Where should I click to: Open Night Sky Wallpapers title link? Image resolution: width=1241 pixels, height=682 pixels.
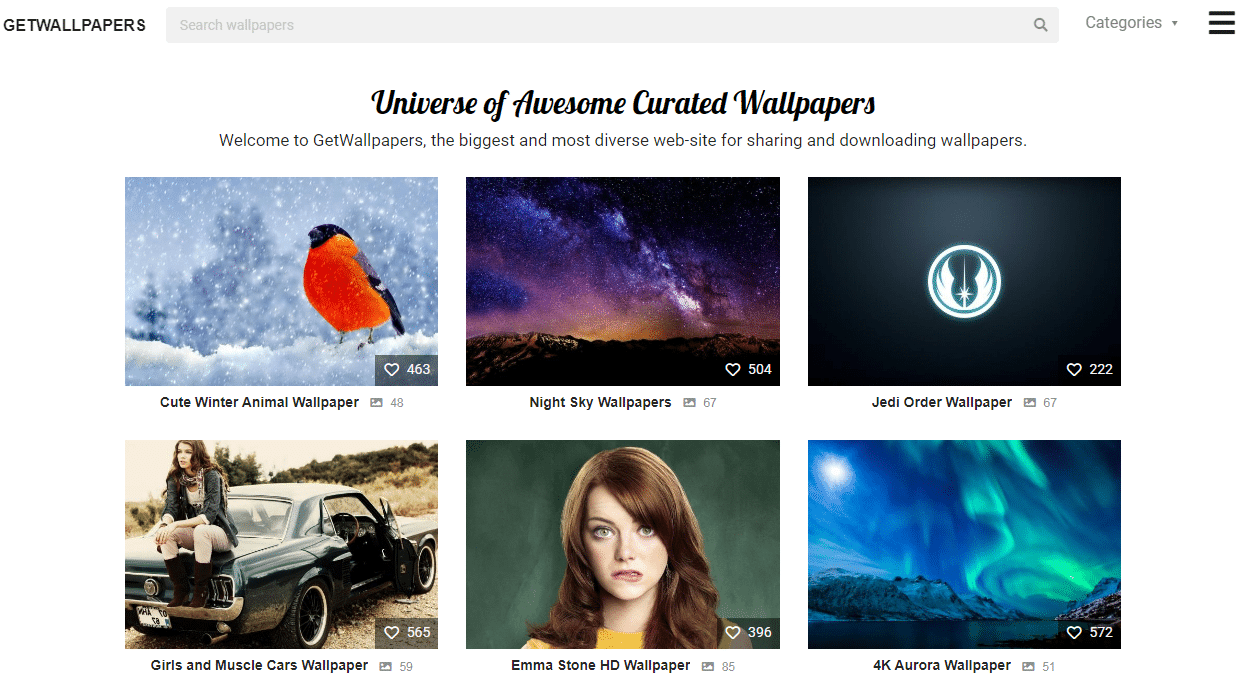click(x=600, y=402)
